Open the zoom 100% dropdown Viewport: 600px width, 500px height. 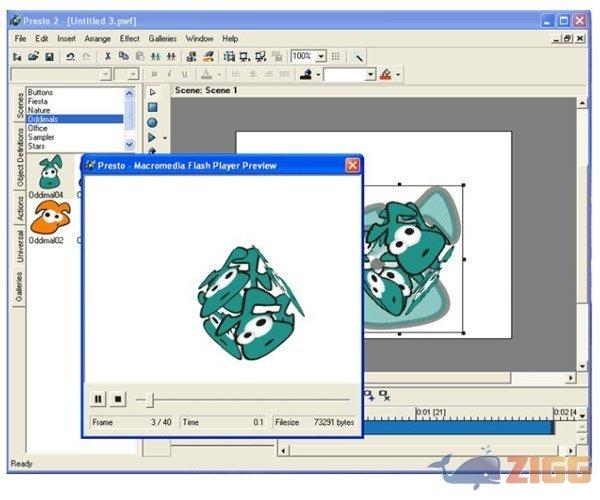click(x=321, y=57)
